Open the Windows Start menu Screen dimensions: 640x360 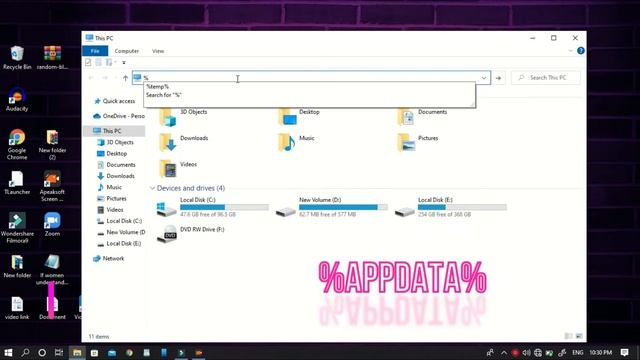pos(8,352)
